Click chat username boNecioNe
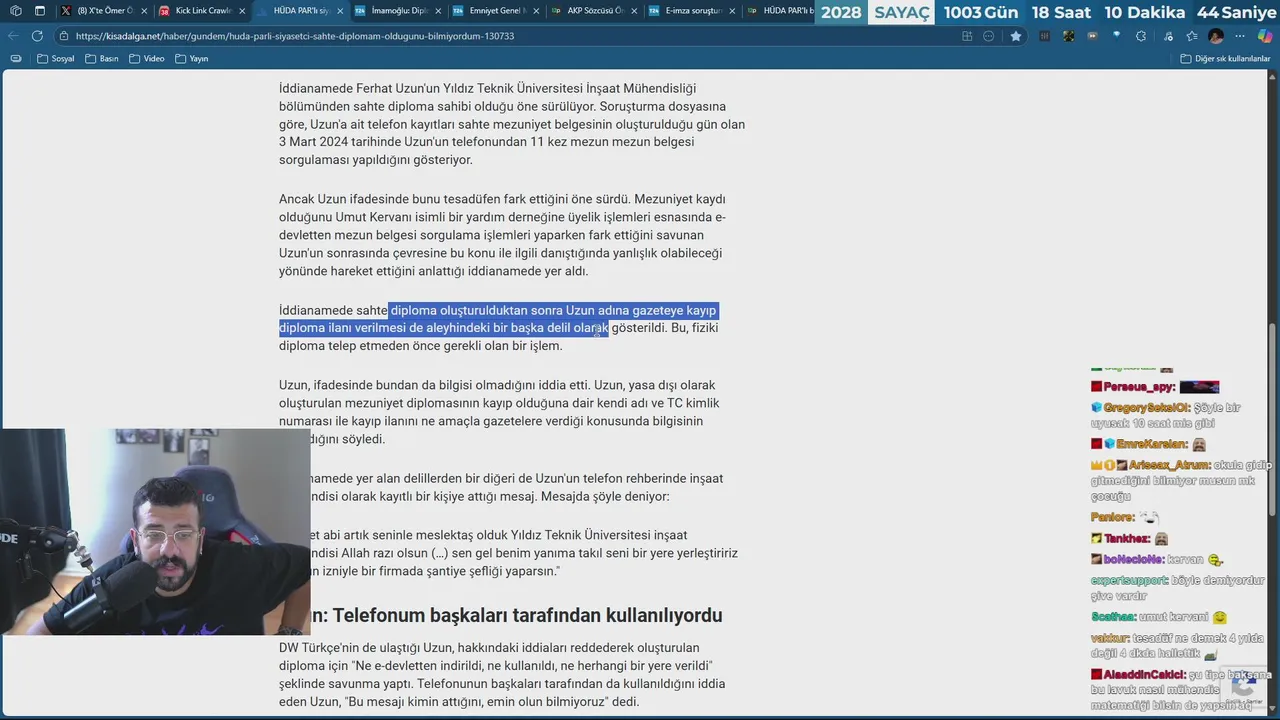1280x720 pixels. click(1134, 560)
